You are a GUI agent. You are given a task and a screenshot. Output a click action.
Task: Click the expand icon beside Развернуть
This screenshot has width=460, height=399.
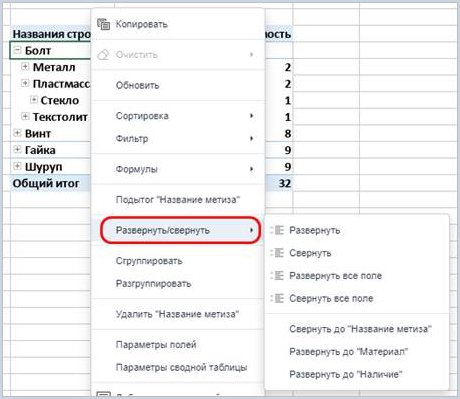click(x=277, y=230)
